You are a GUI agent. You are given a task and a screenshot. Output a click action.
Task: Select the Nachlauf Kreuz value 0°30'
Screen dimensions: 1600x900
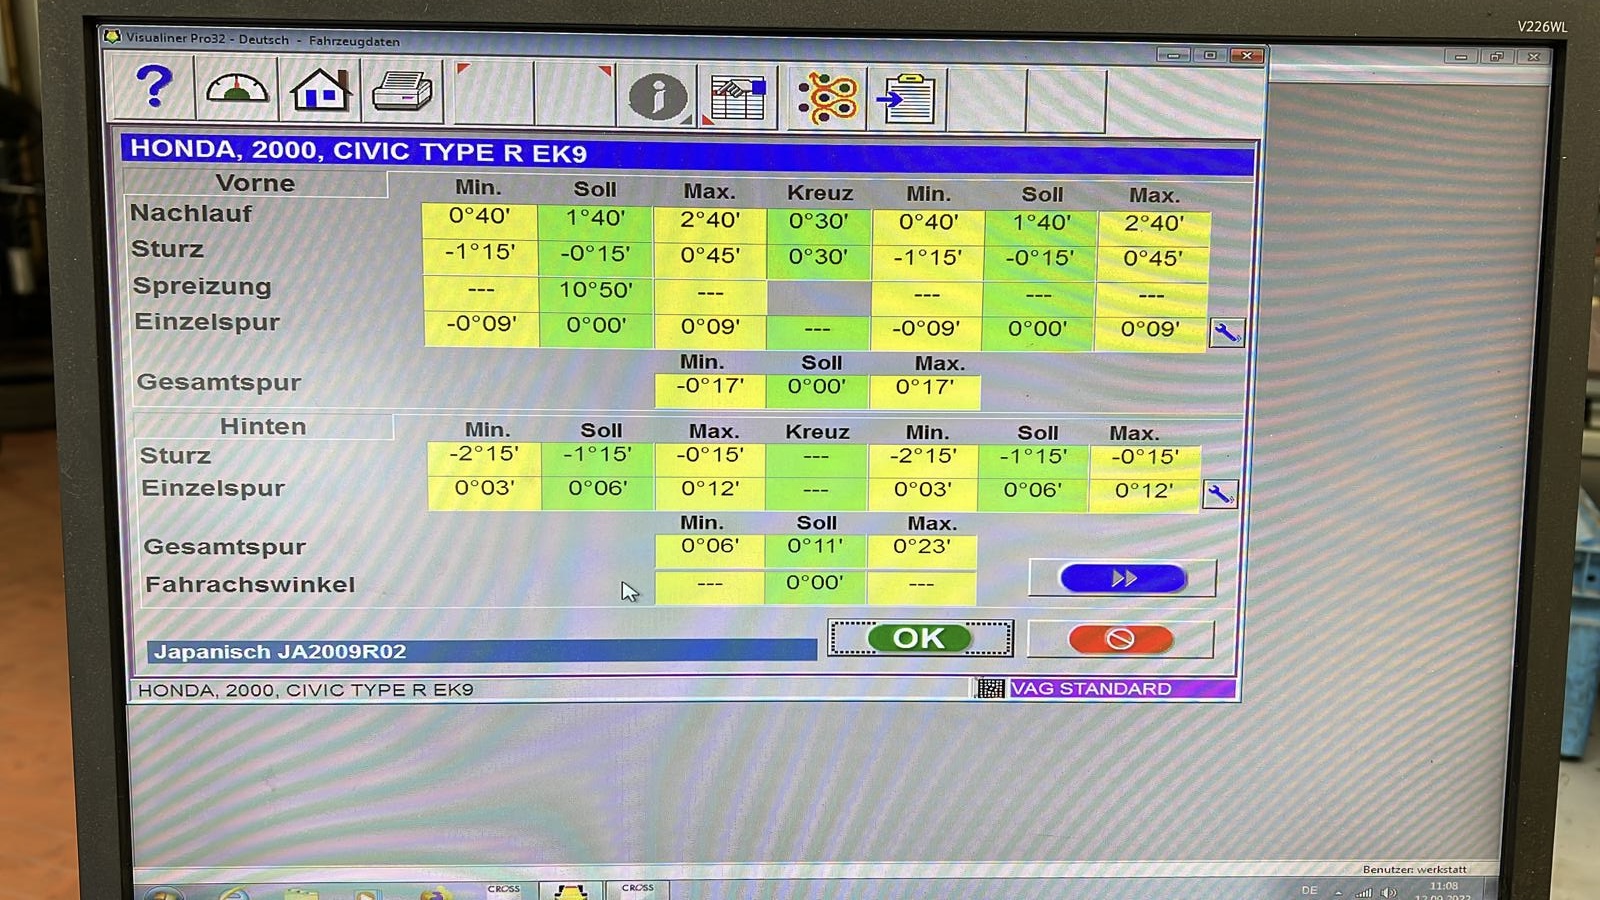pyautogui.click(x=818, y=221)
